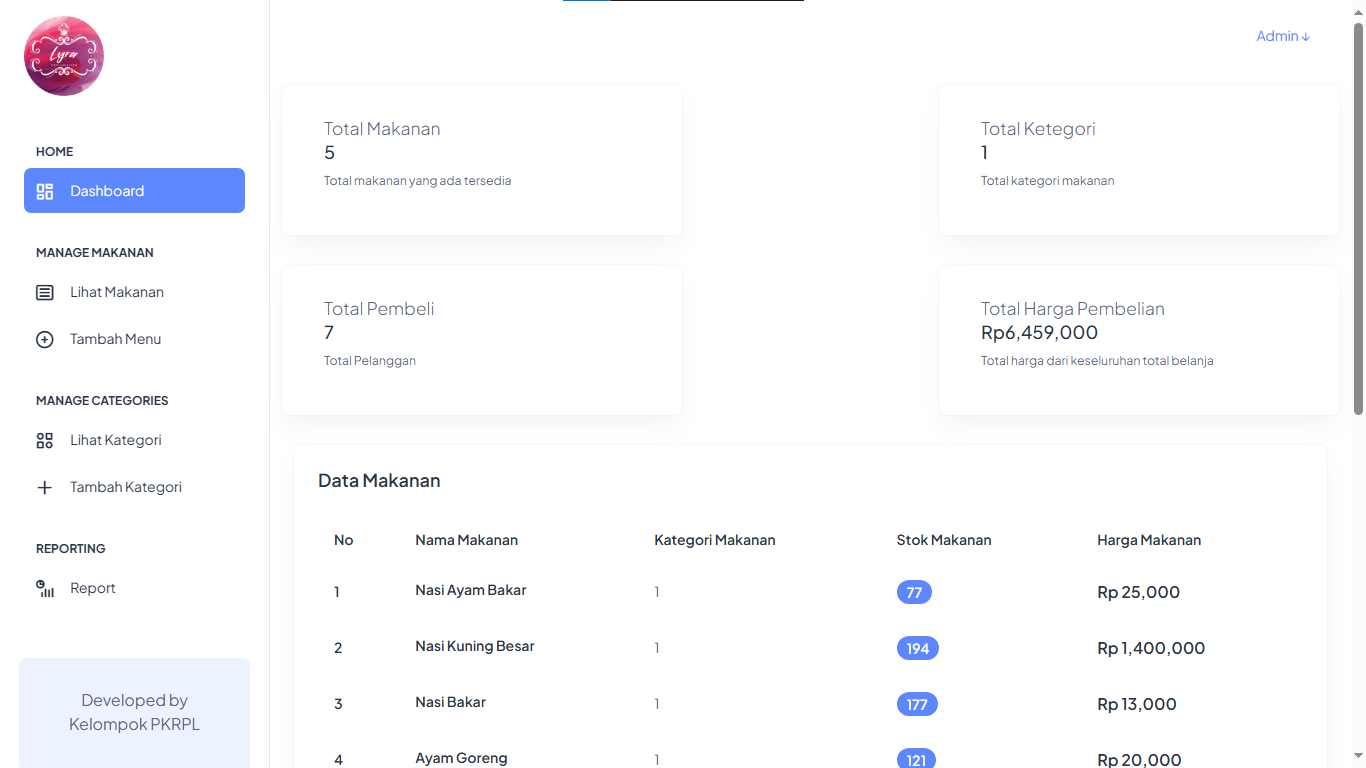
Task: Click the stock badge showing 77
Action: tap(914, 592)
